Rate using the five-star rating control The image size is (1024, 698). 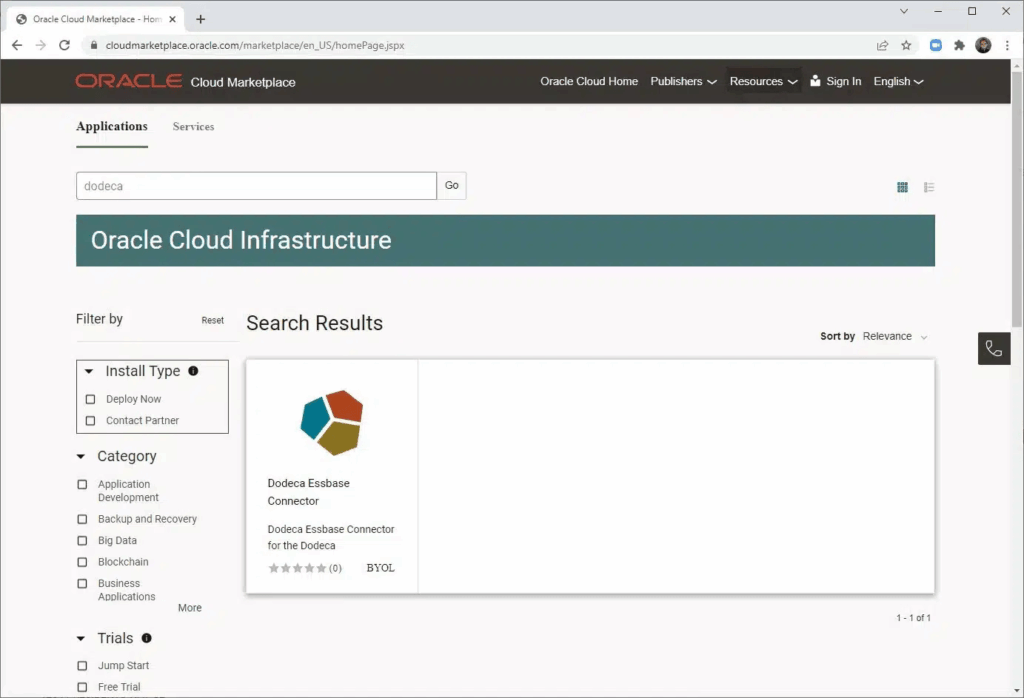[x=297, y=568]
